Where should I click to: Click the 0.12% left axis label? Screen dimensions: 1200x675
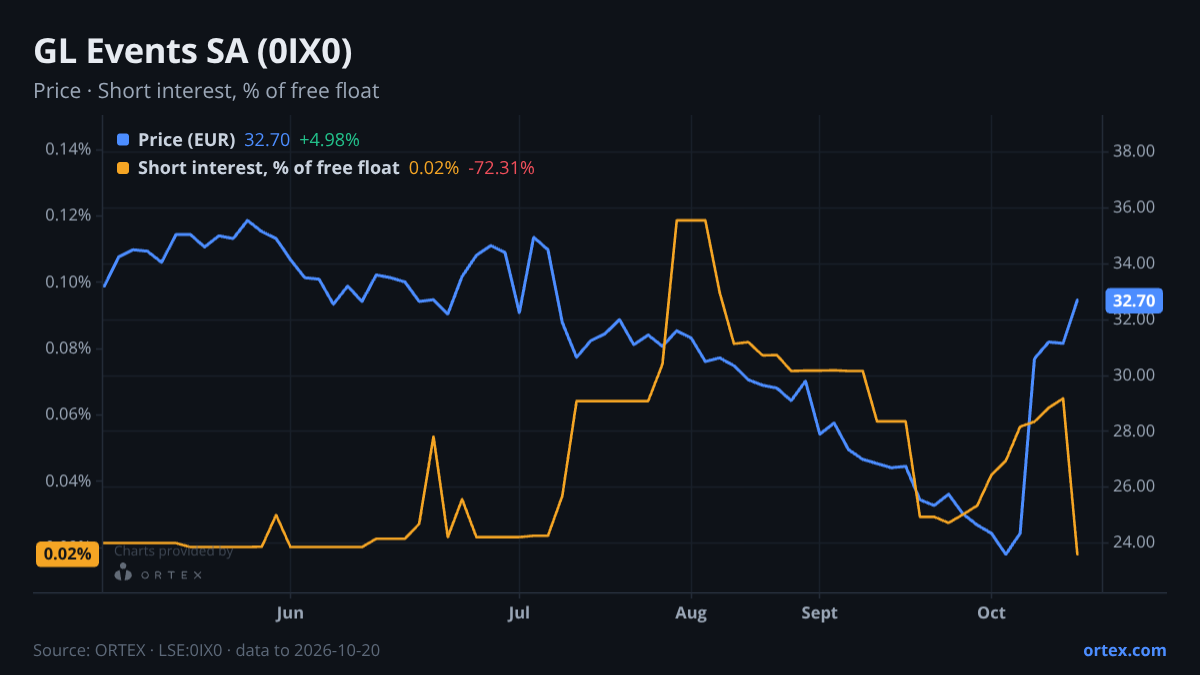pos(68,215)
